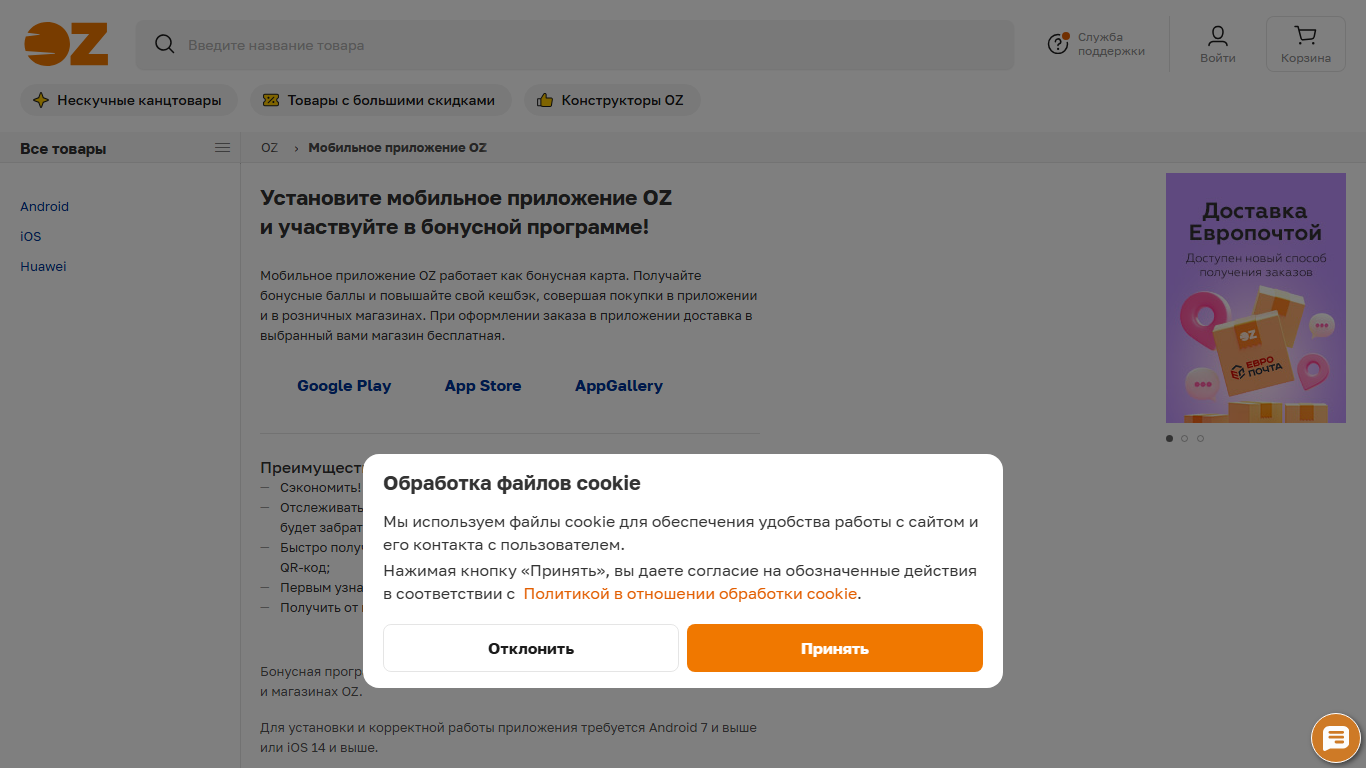
Task: Open the orange chat widget icon
Action: pos(1336,739)
